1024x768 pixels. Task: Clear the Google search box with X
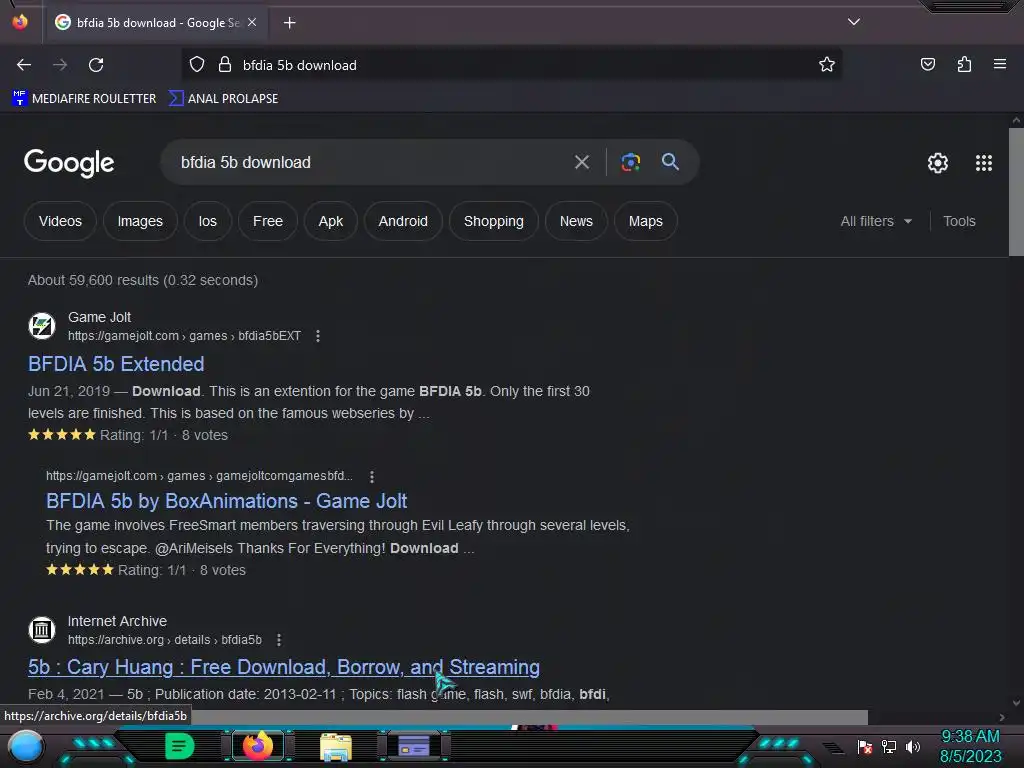[582, 162]
